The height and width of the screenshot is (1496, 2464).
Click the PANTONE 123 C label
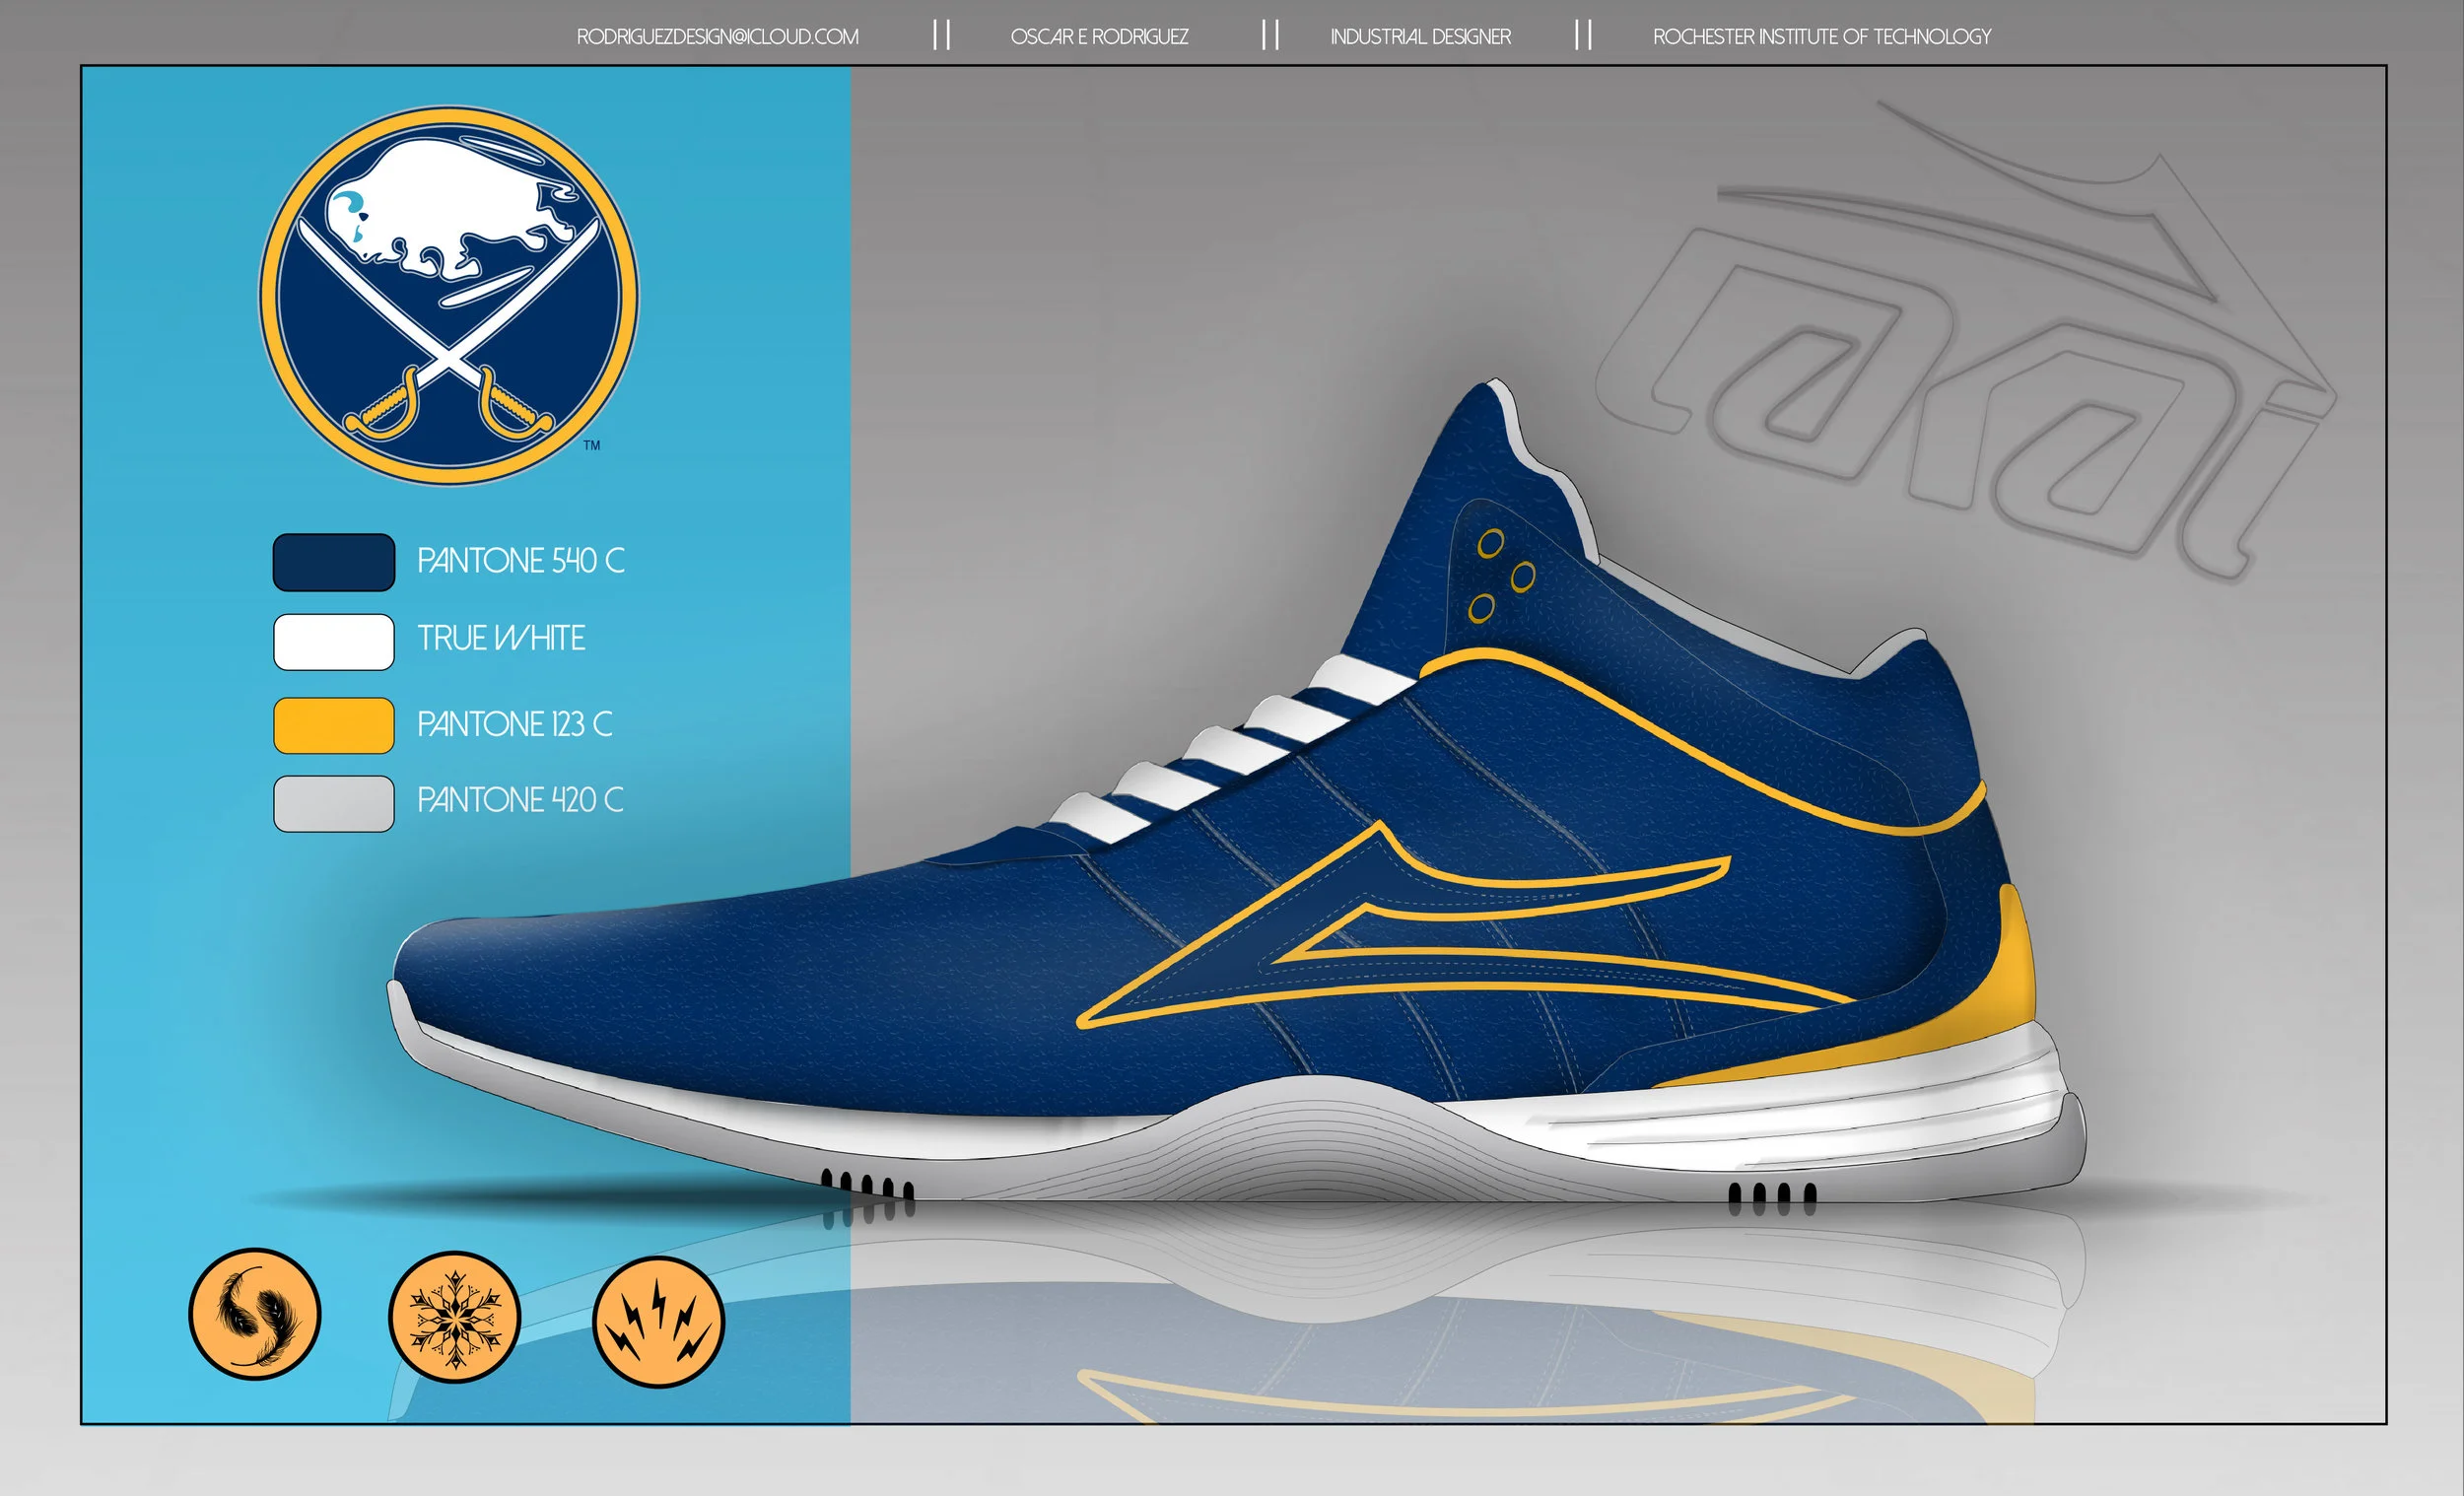[x=515, y=724]
